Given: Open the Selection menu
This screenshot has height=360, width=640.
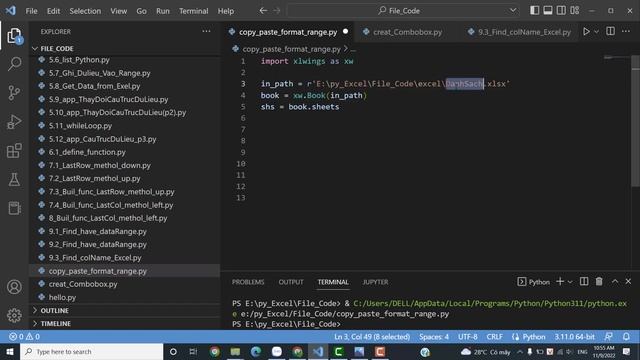Looking at the screenshot, I should [x=85, y=11].
